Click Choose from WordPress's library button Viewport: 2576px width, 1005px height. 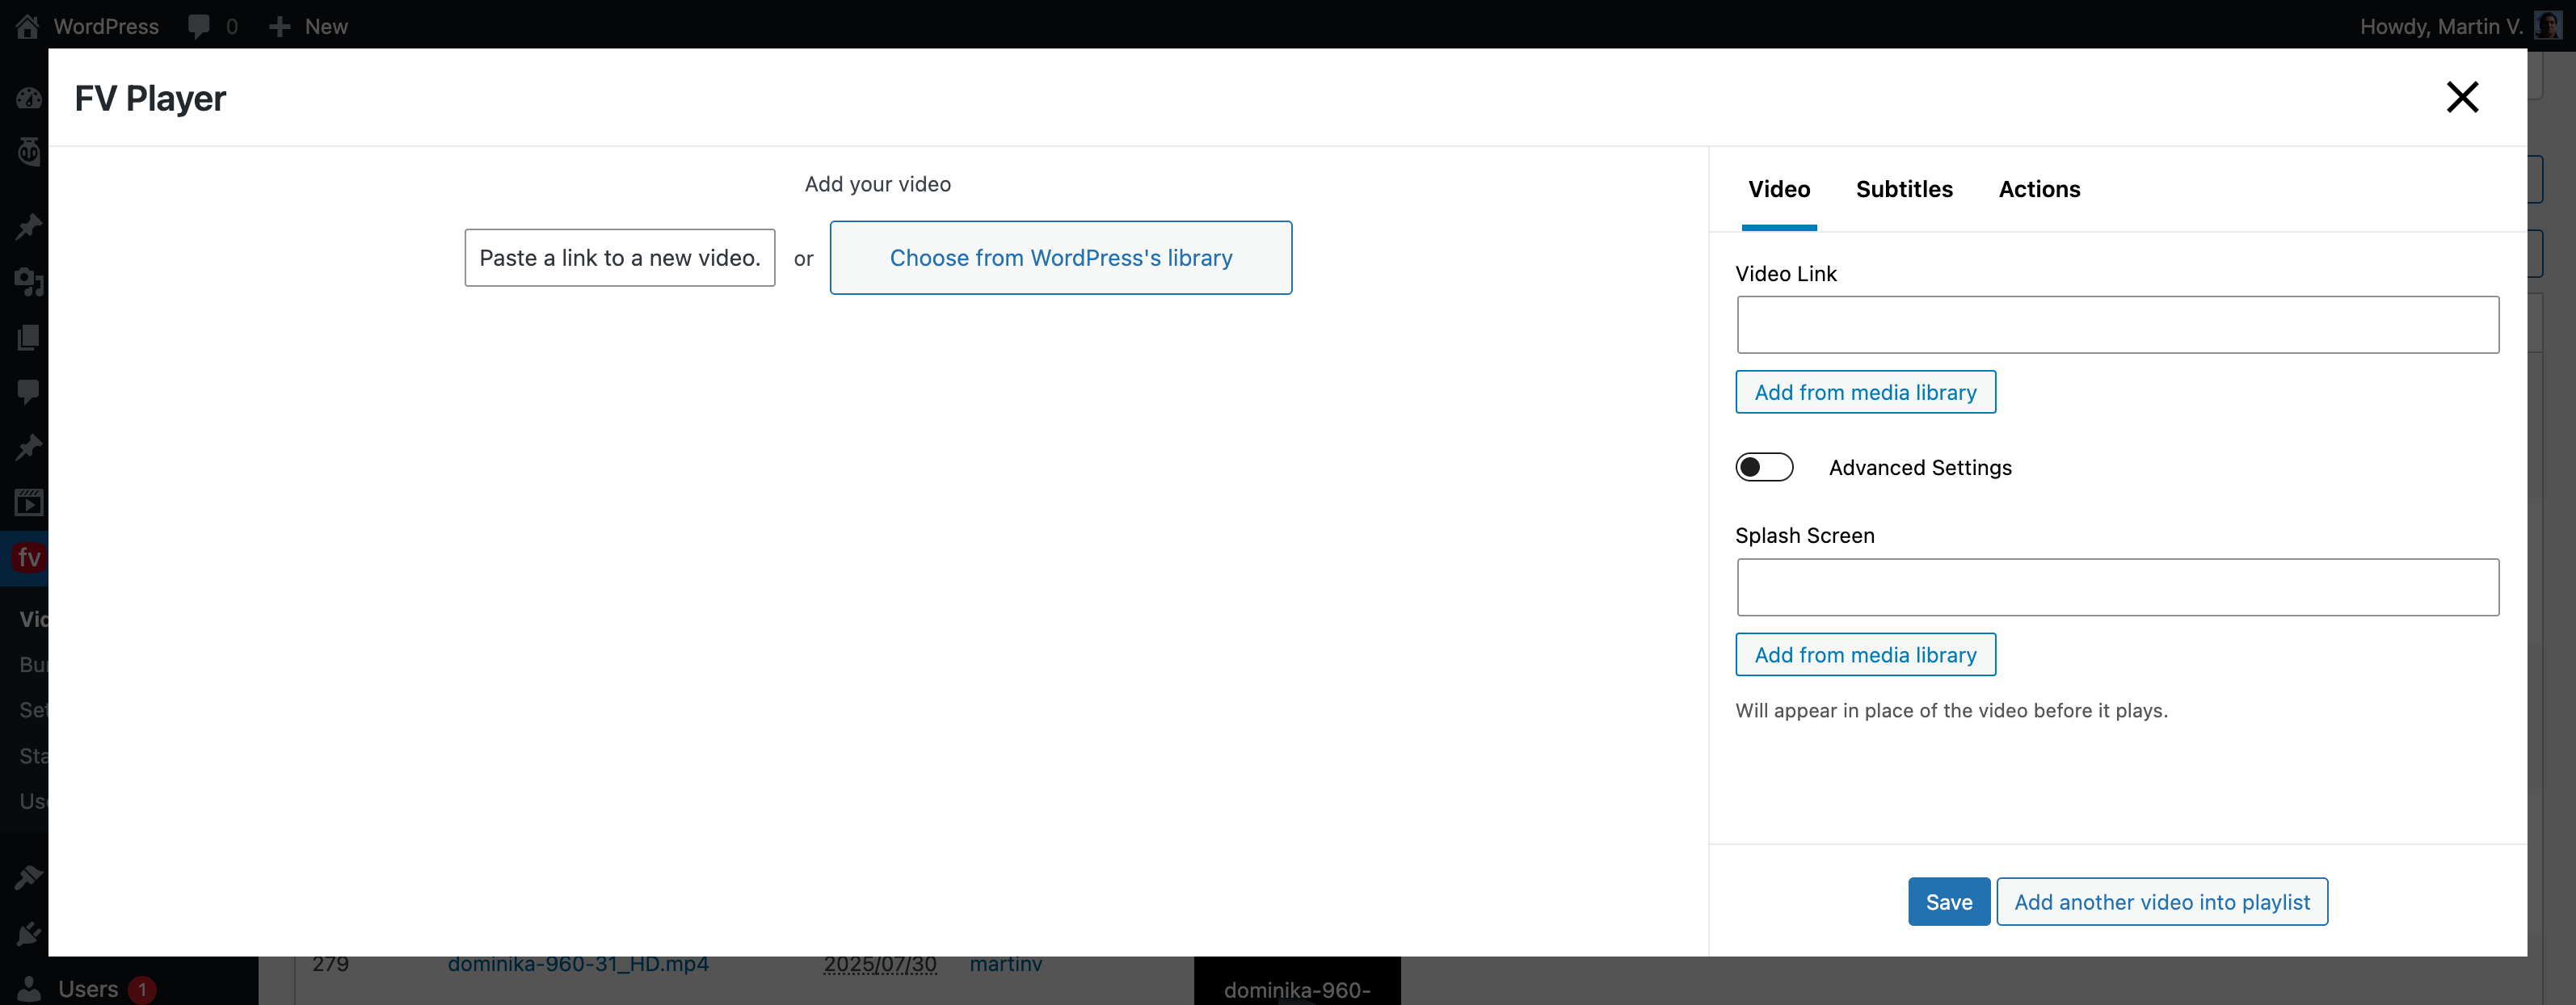1060,258
